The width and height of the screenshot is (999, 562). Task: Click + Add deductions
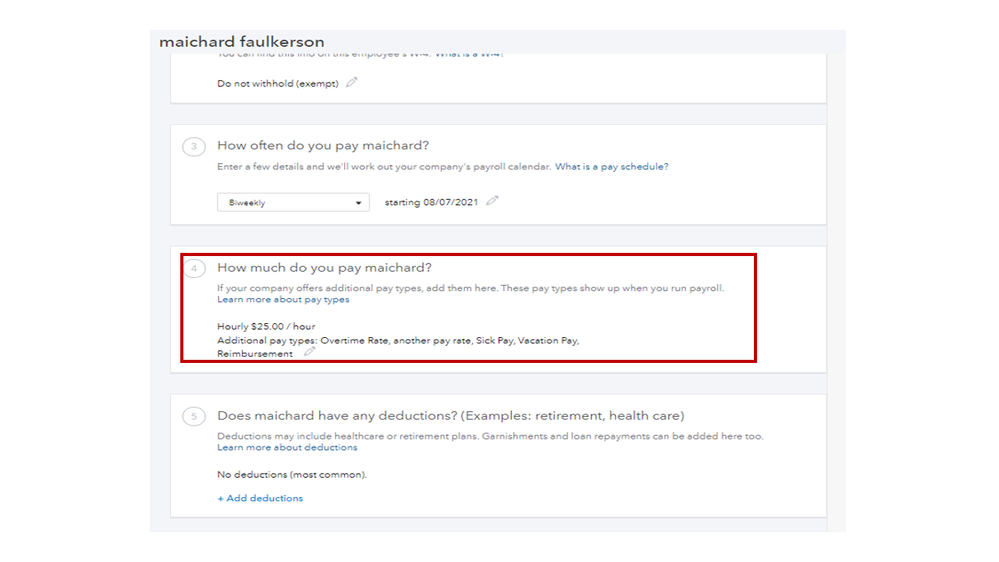pos(260,498)
